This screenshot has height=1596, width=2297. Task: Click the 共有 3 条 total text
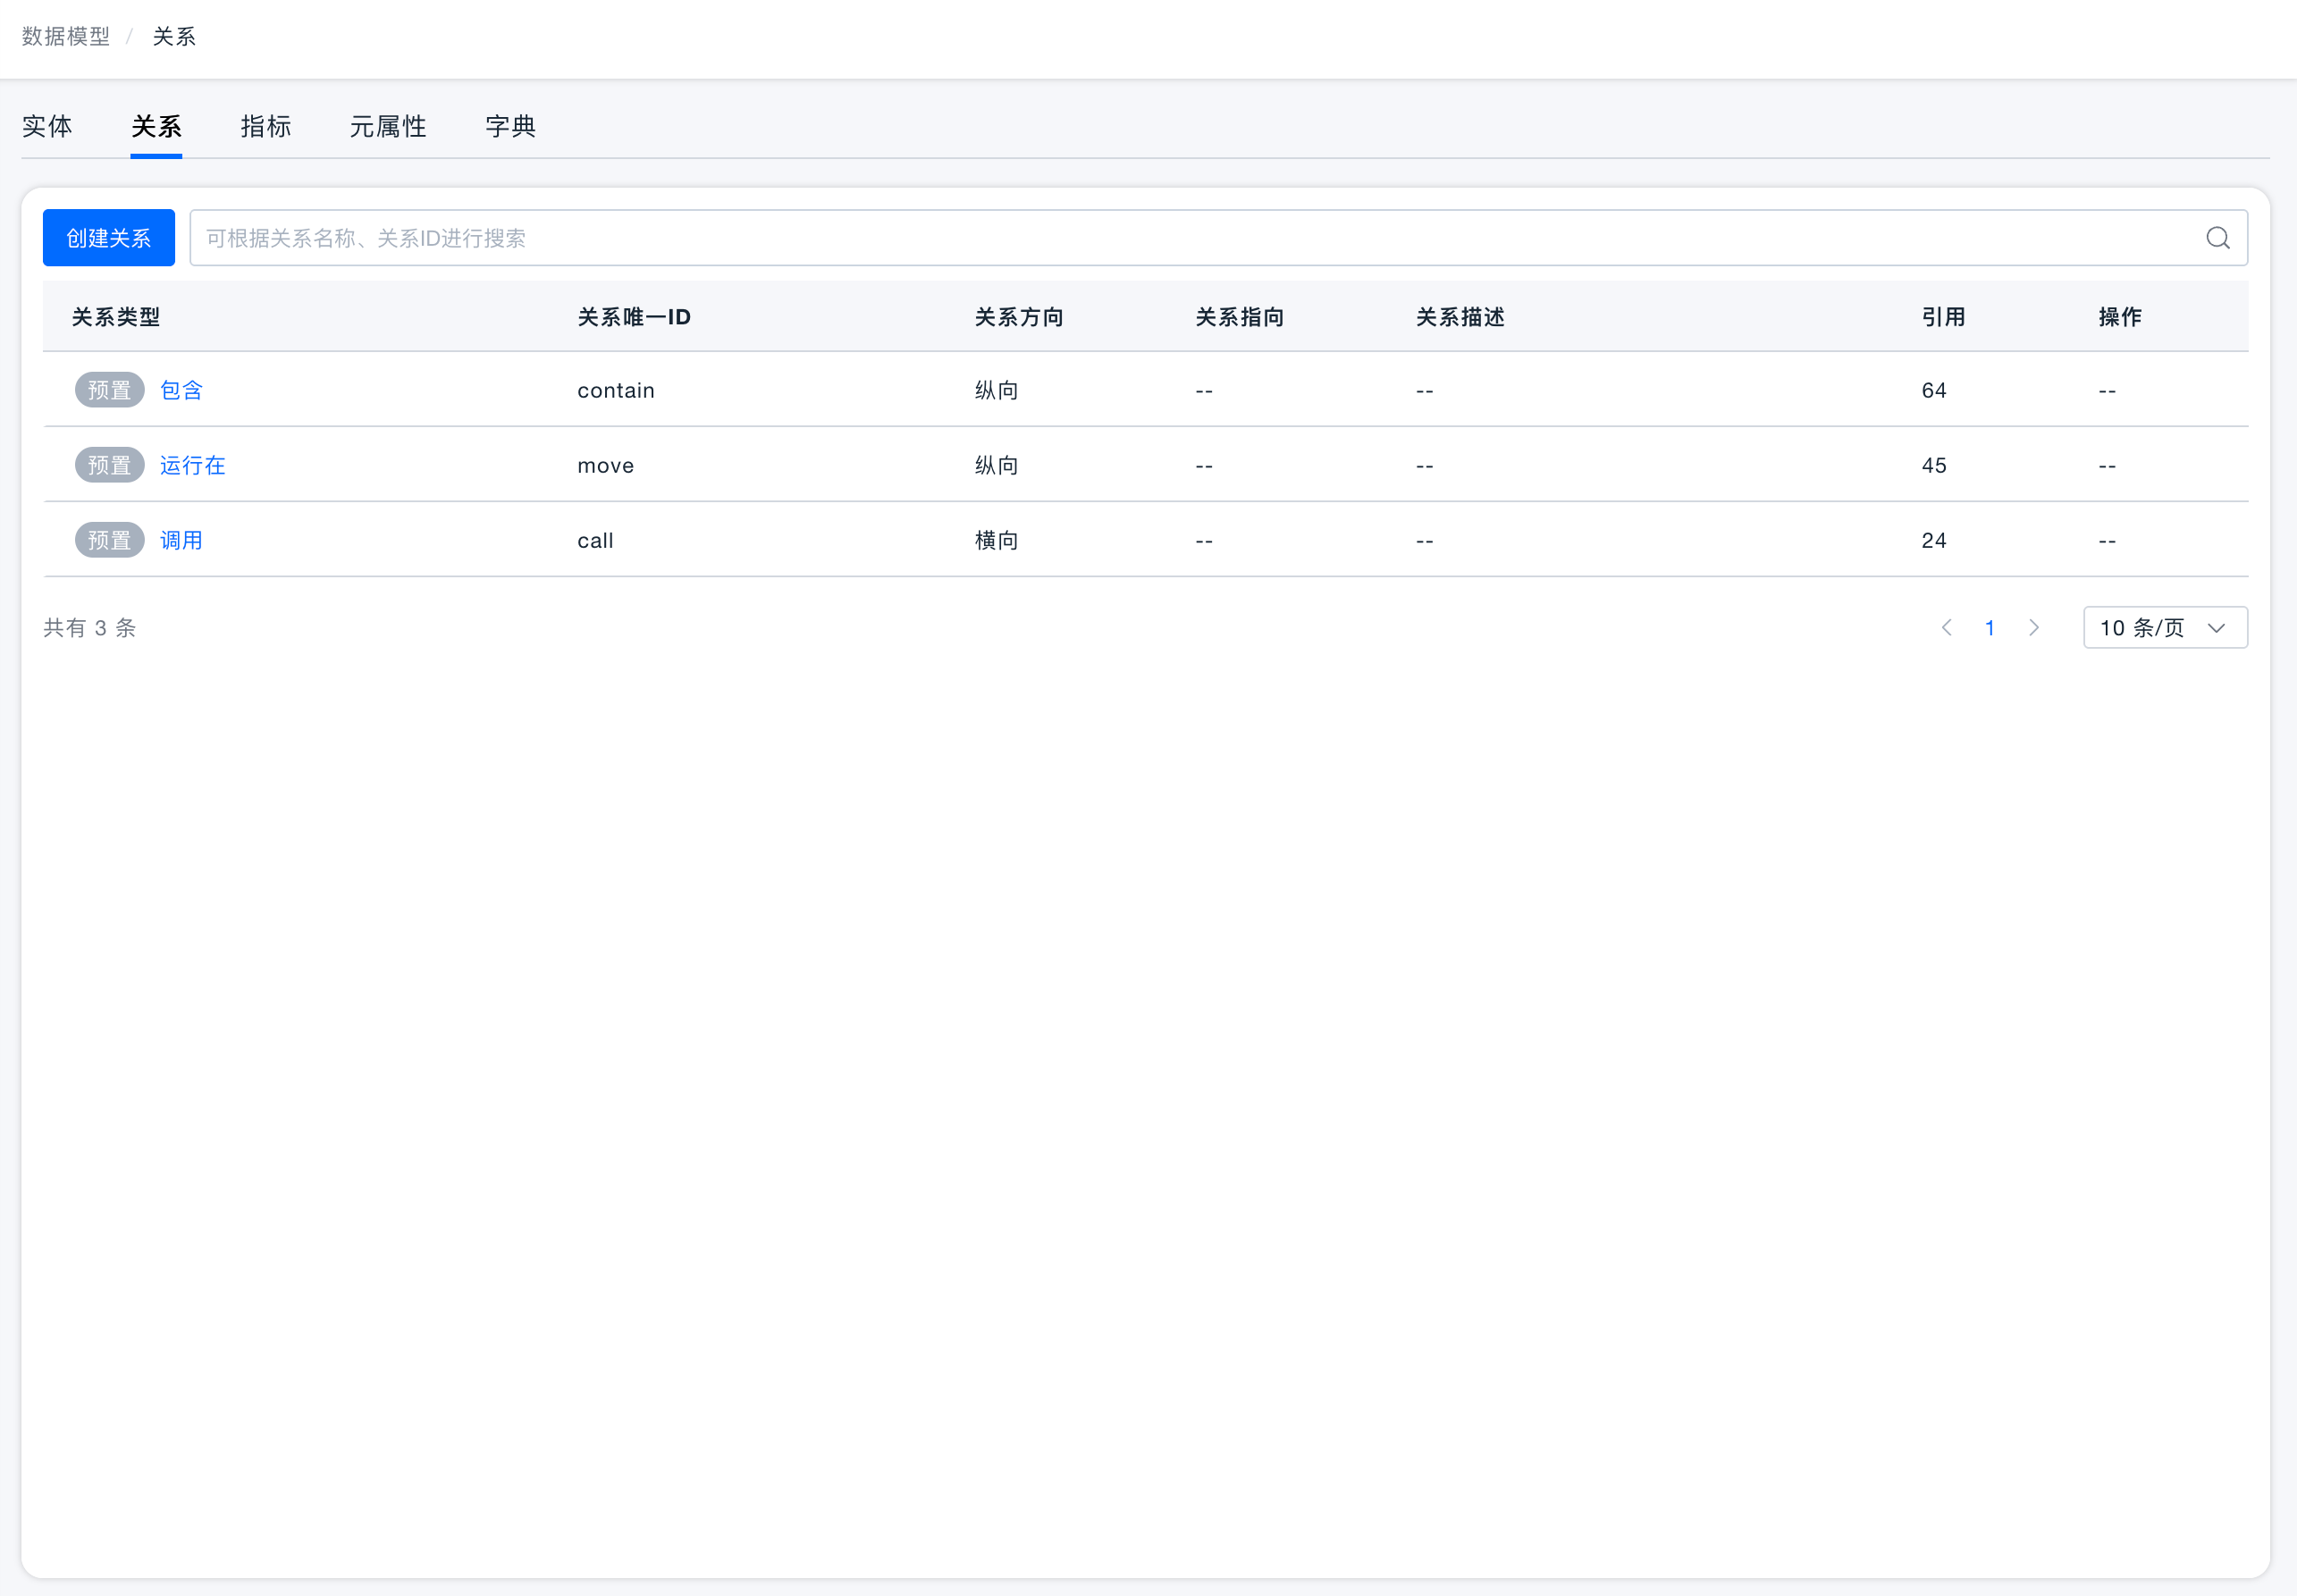click(90, 628)
